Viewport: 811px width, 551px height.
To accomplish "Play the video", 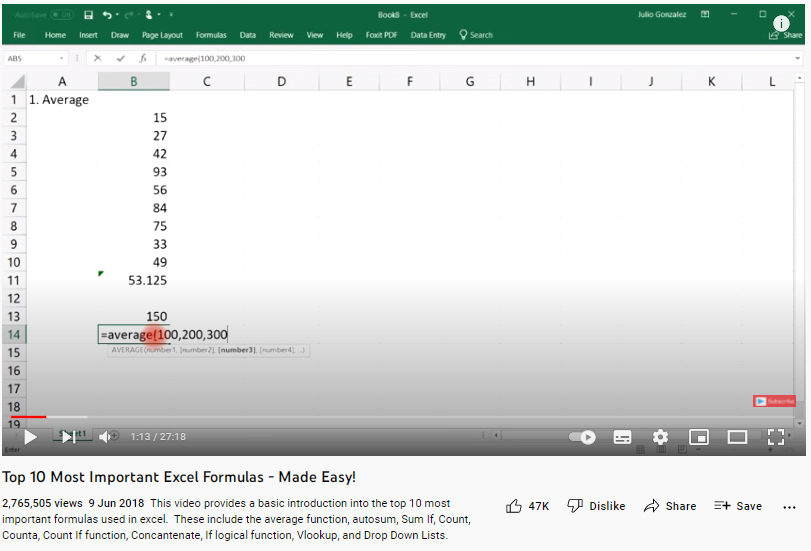I will [x=31, y=437].
